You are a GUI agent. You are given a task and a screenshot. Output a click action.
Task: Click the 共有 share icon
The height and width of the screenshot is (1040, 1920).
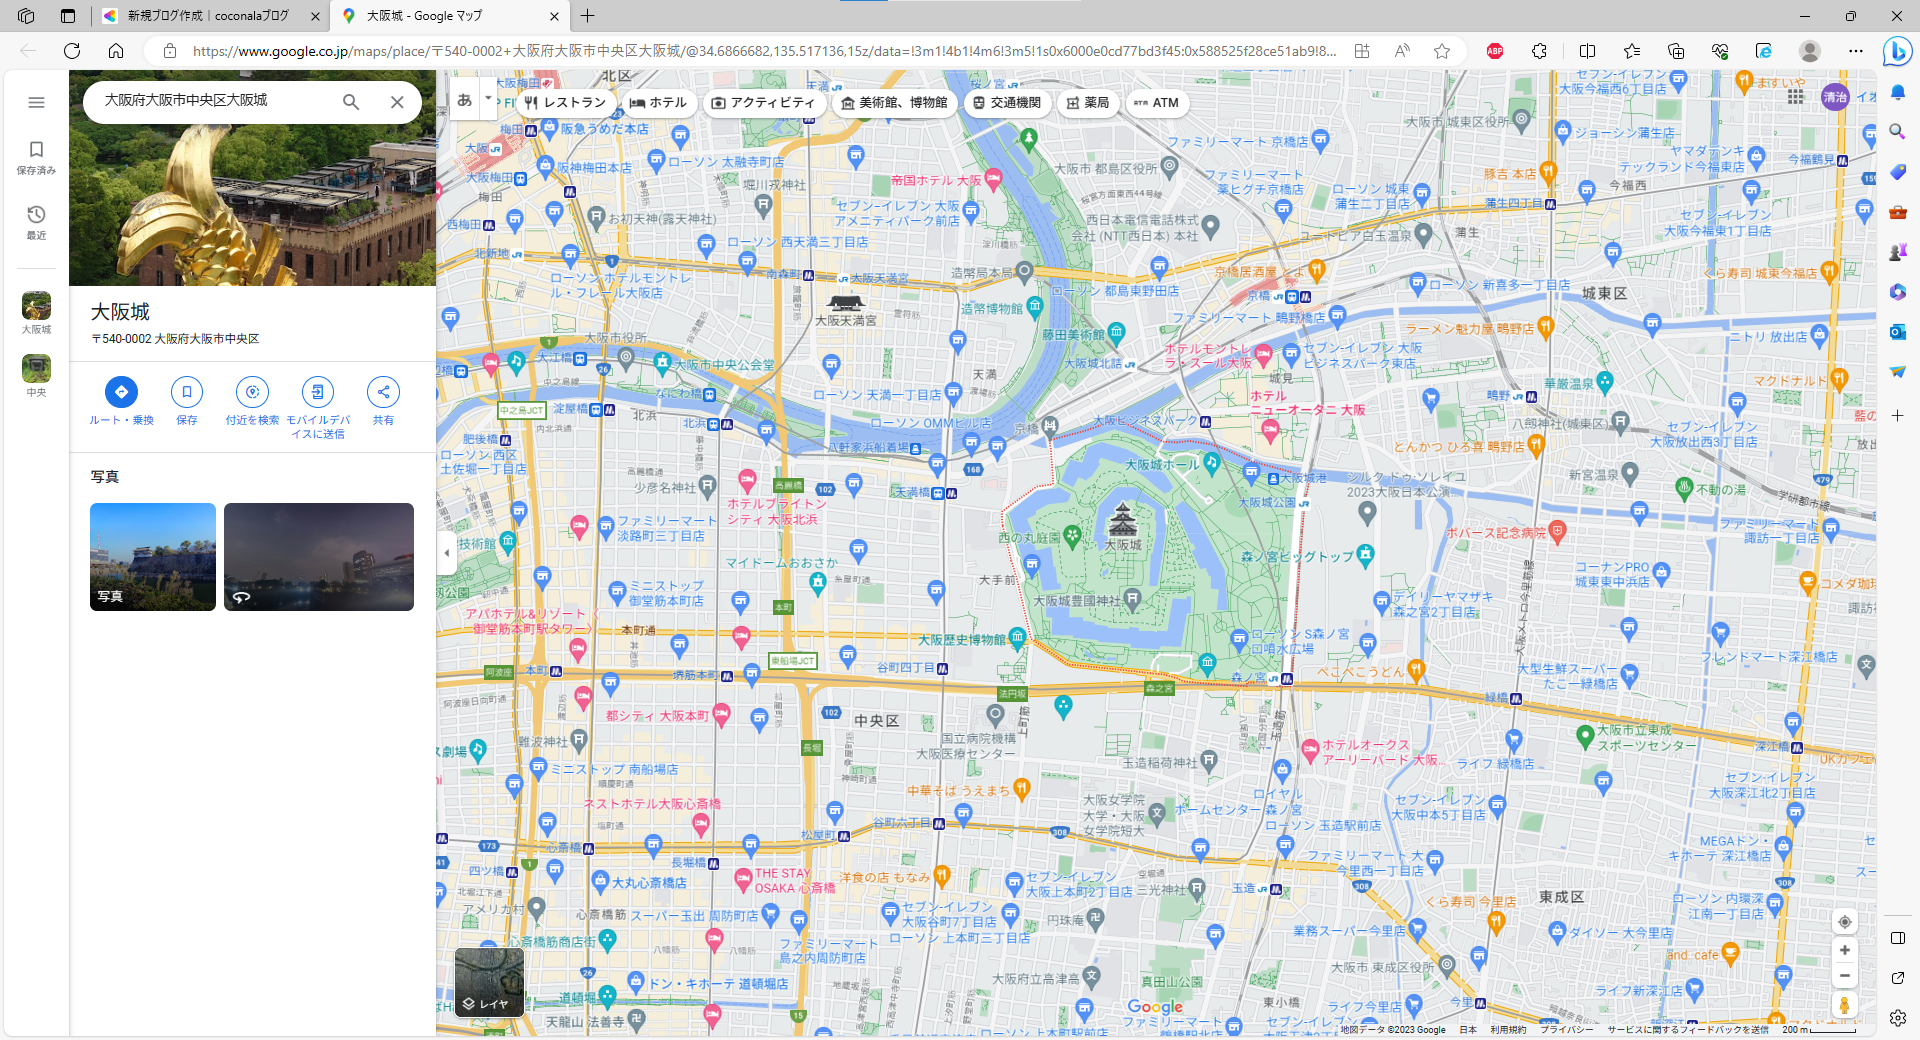tap(383, 392)
